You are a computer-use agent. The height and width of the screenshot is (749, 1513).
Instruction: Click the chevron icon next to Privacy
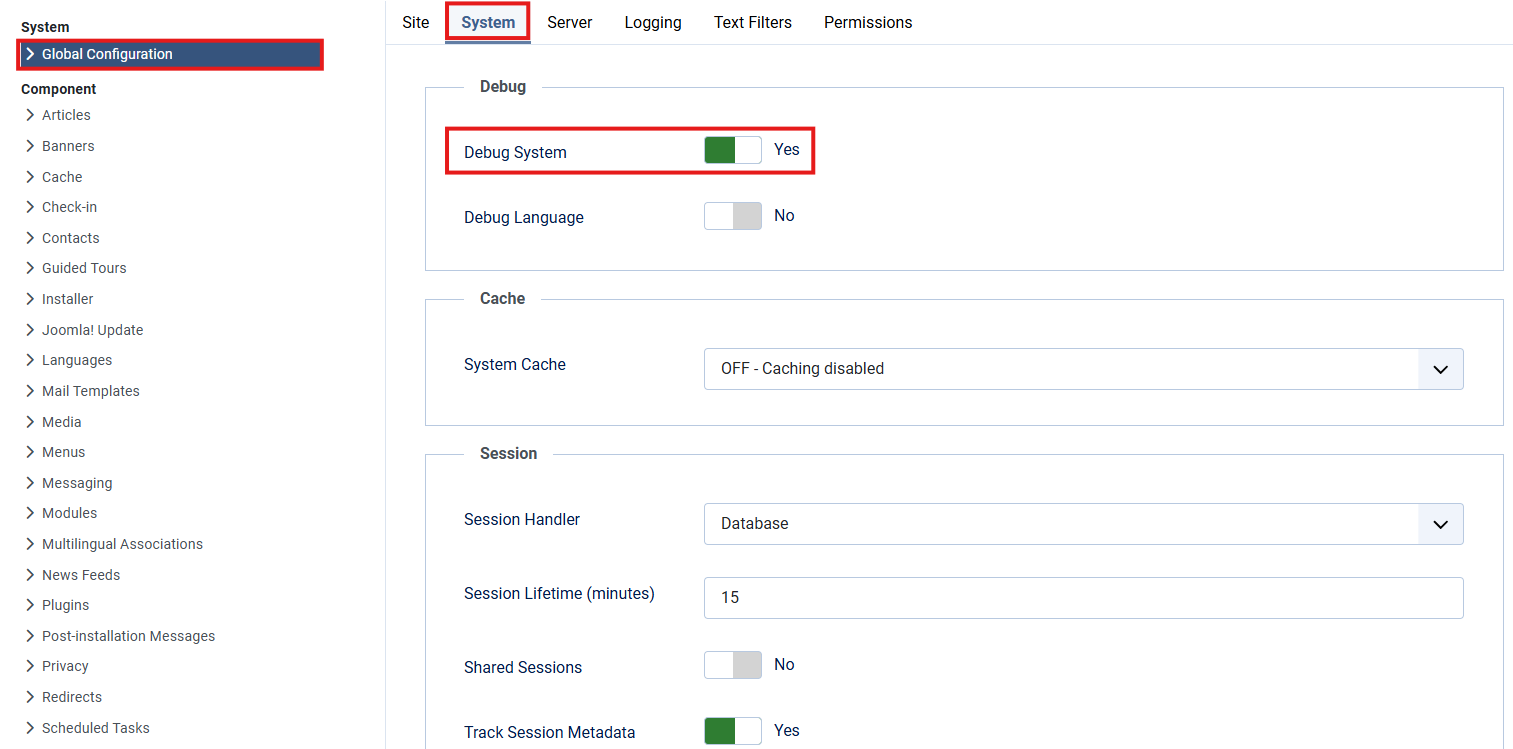click(x=30, y=666)
